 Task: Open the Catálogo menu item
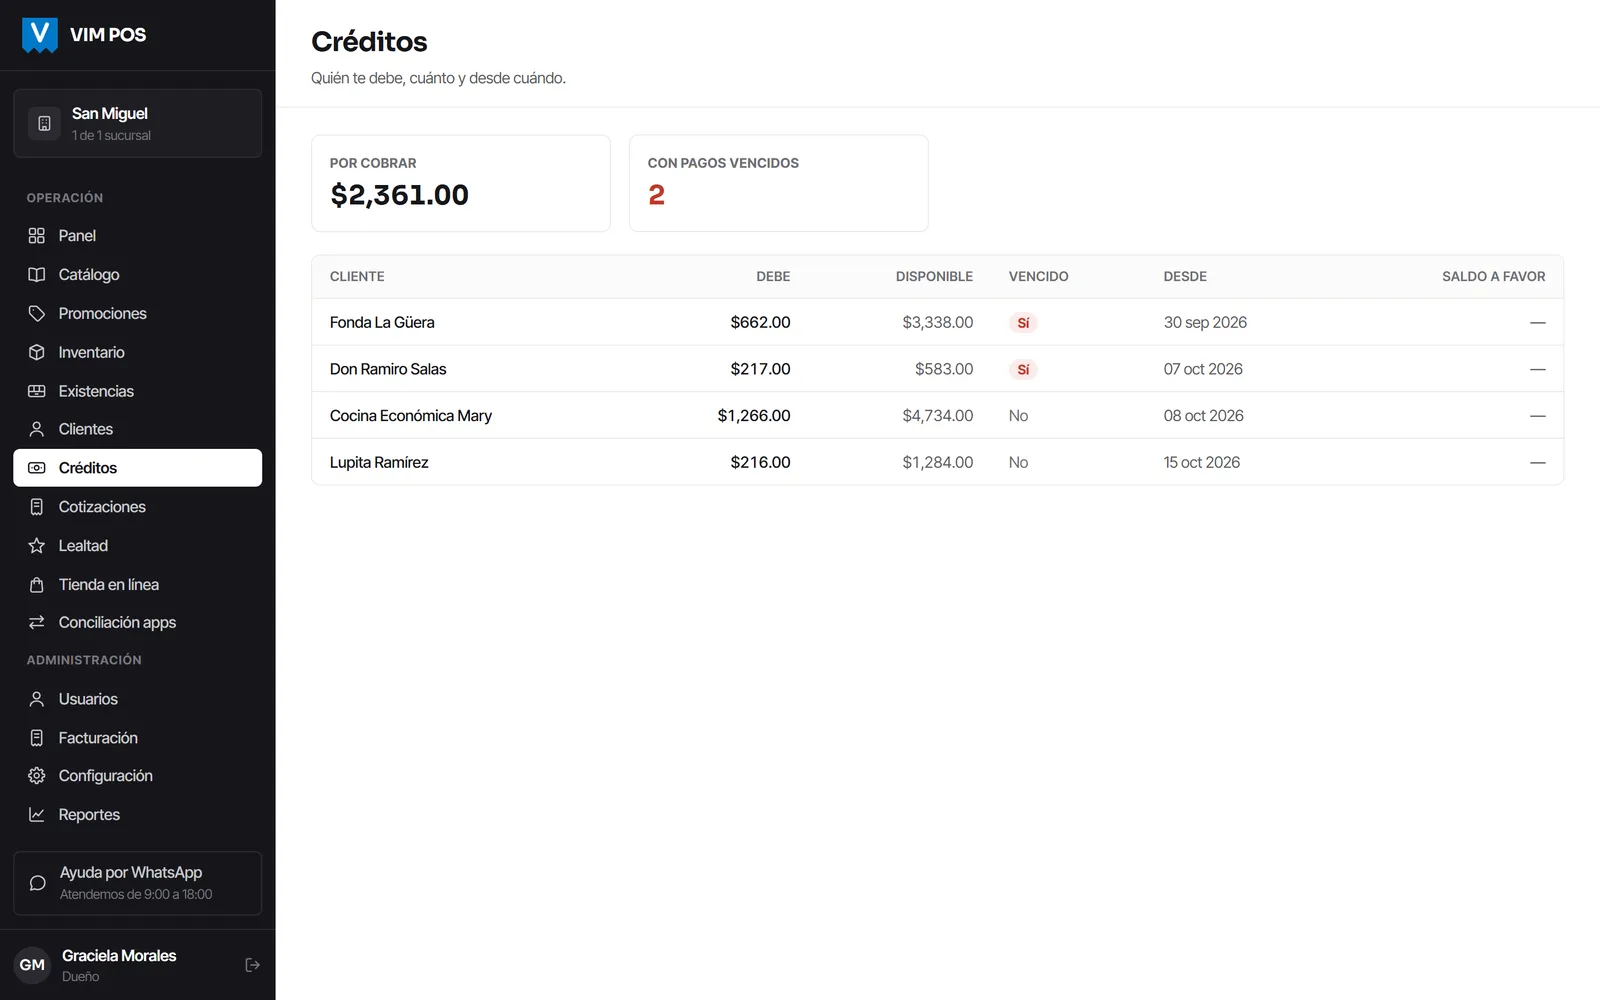click(x=138, y=275)
